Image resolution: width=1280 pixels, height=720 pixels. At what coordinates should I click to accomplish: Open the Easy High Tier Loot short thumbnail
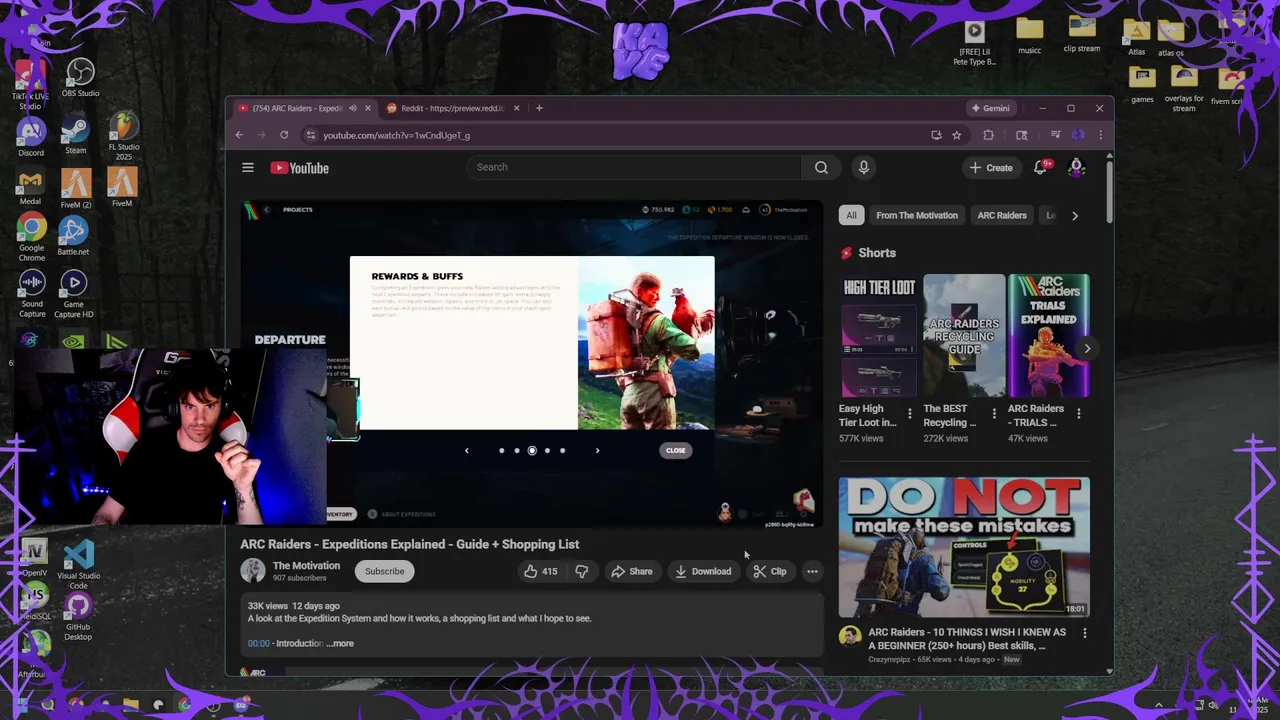point(880,335)
